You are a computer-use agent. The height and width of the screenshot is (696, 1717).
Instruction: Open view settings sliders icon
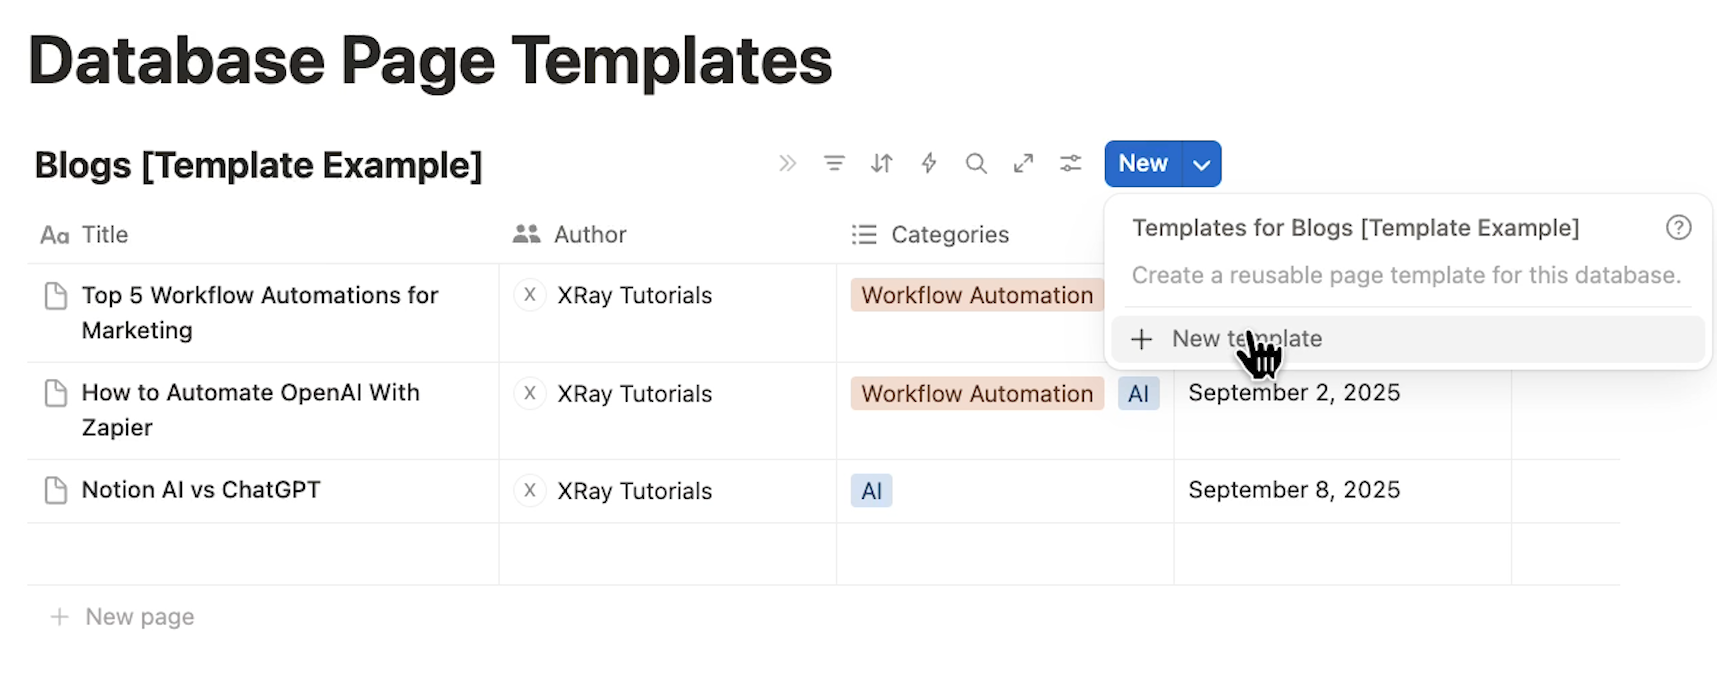tap(1071, 163)
